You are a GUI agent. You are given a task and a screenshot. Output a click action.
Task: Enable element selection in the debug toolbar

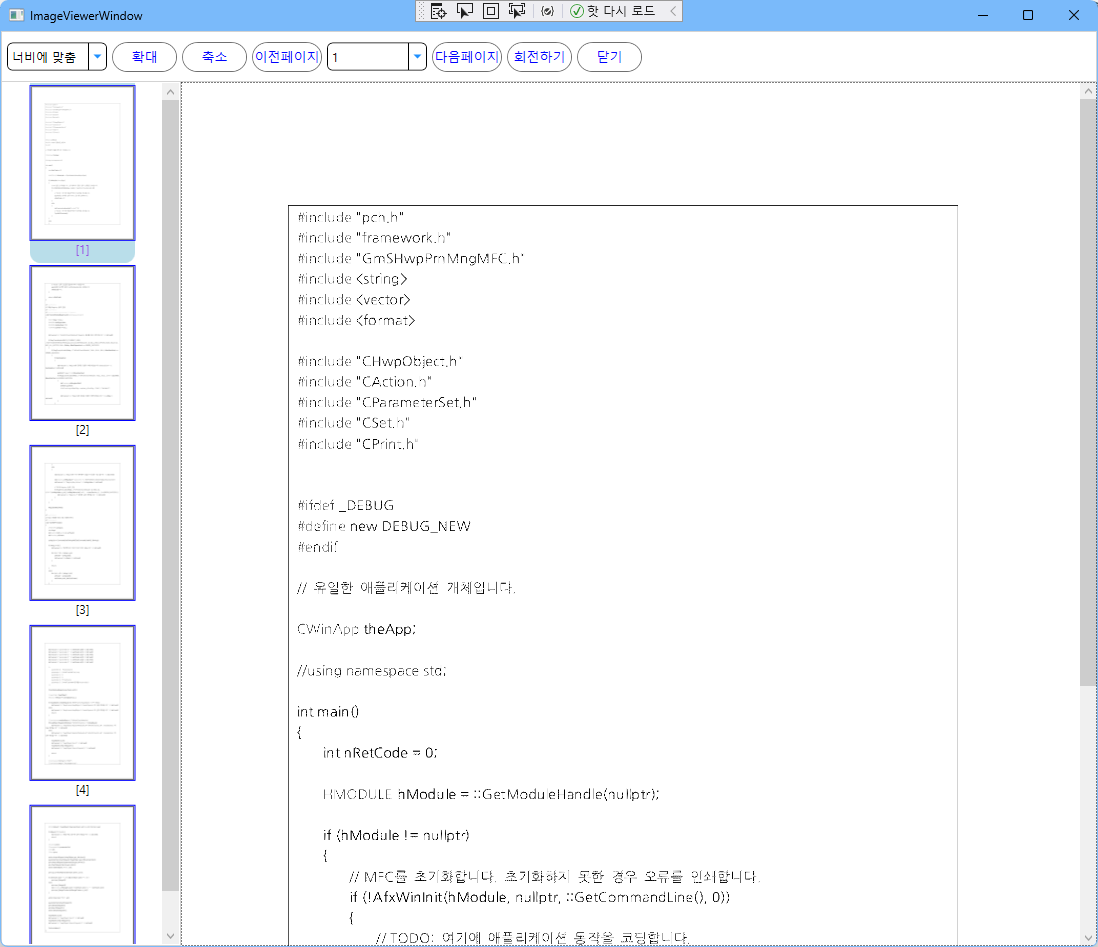464,11
